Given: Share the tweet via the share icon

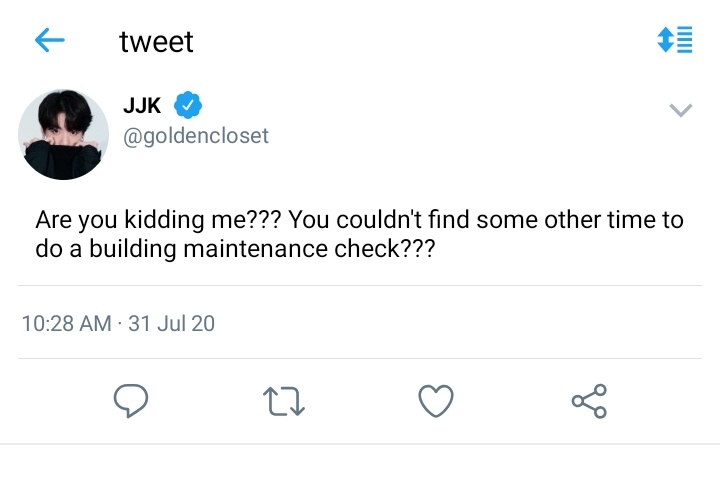Looking at the screenshot, I should click(589, 401).
